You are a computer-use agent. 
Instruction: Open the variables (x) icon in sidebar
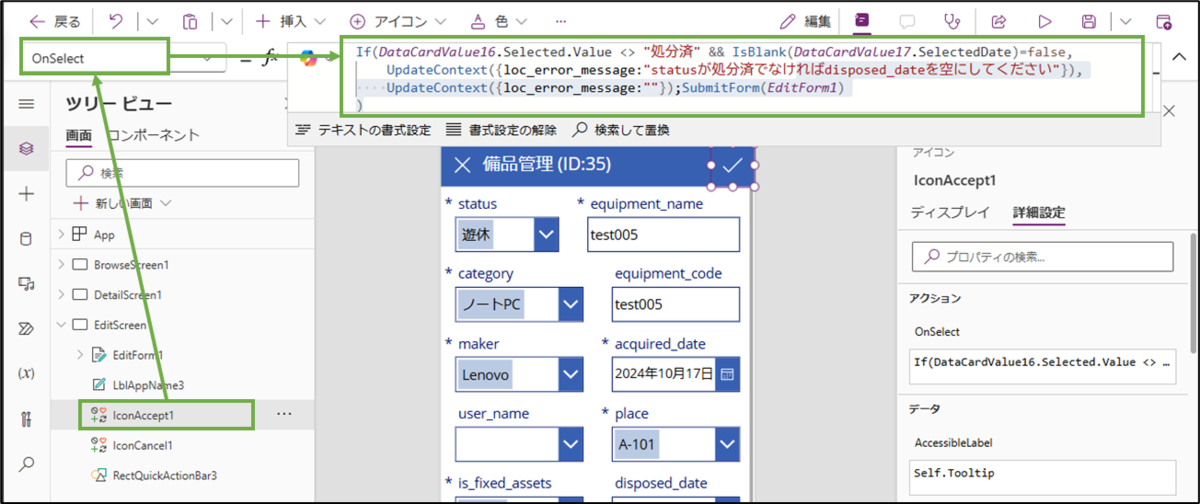26,374
